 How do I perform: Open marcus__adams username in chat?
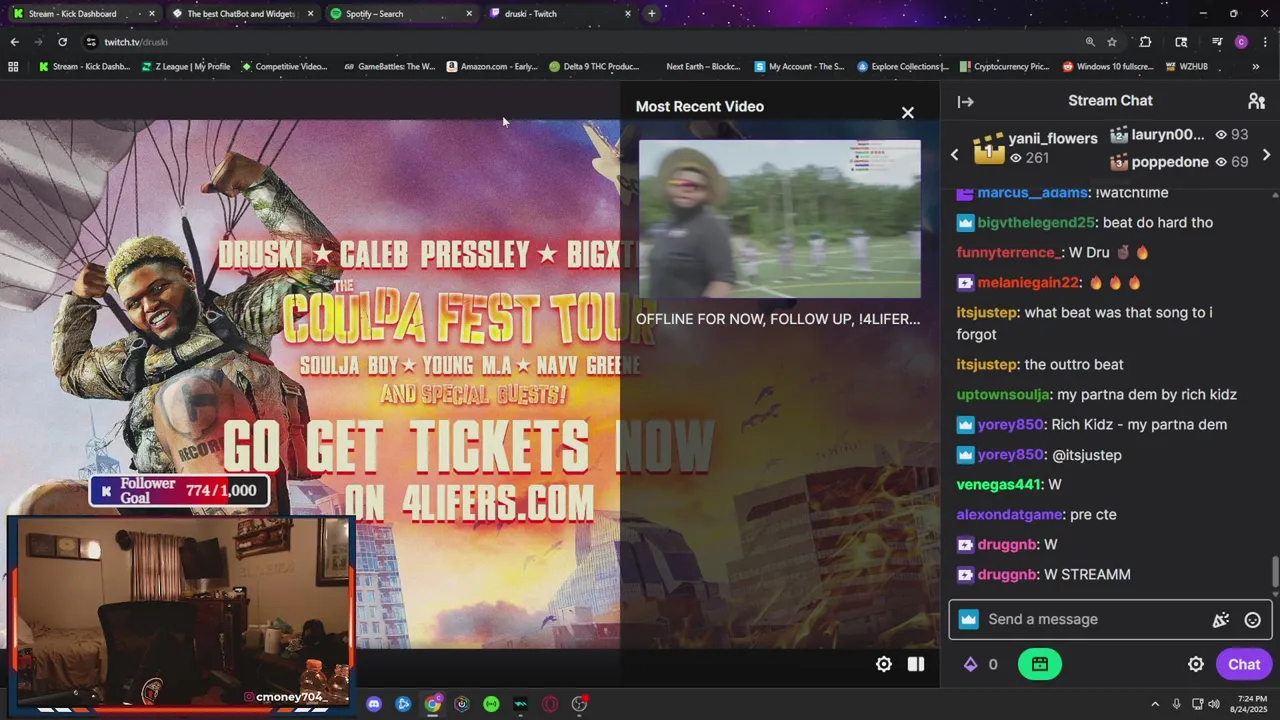pyautogui.click(x=1032, y=193)
